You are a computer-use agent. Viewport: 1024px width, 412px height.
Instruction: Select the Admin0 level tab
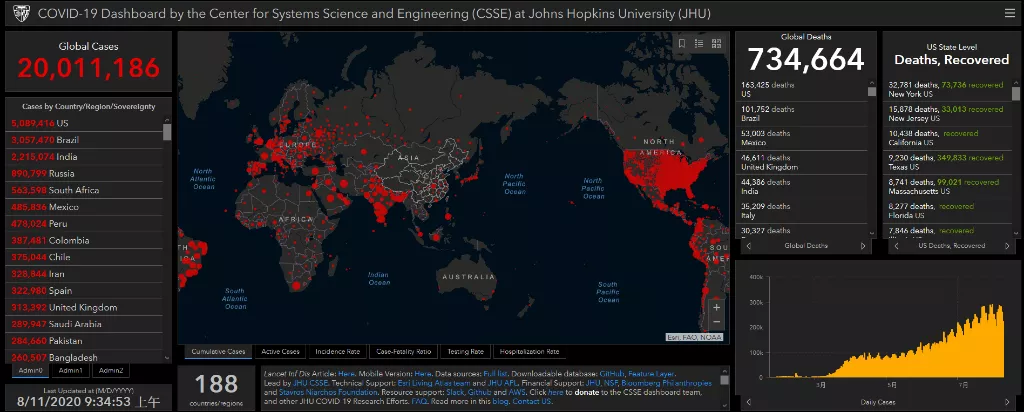coord(30,371)
